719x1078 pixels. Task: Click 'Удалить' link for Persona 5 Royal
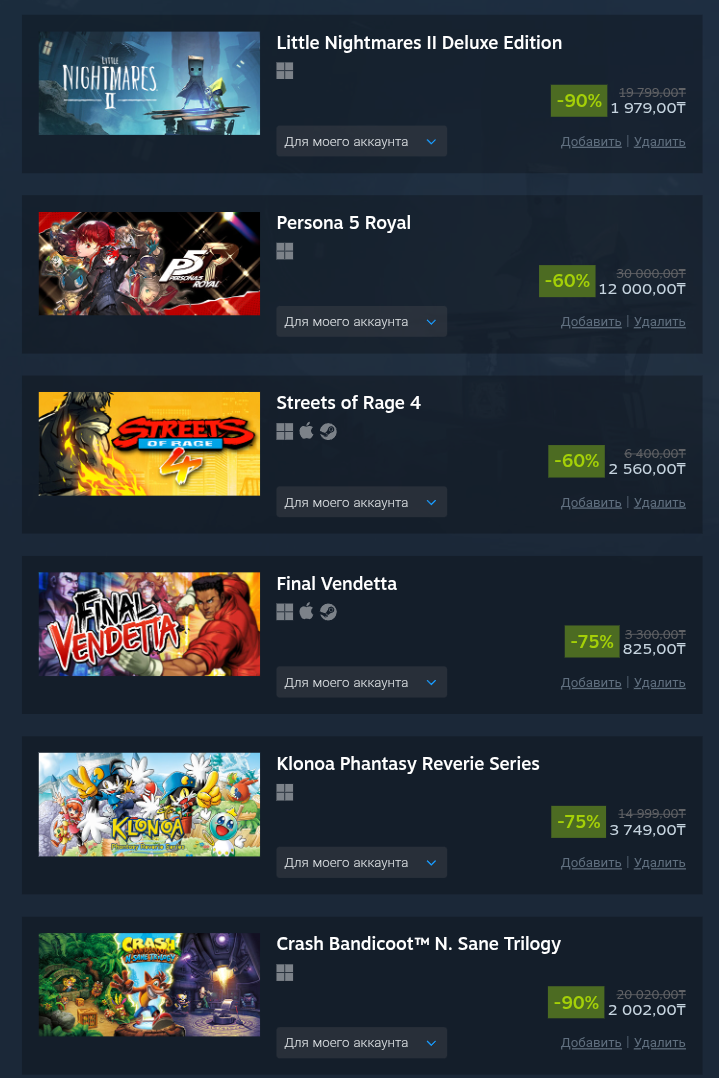(659, 322)
